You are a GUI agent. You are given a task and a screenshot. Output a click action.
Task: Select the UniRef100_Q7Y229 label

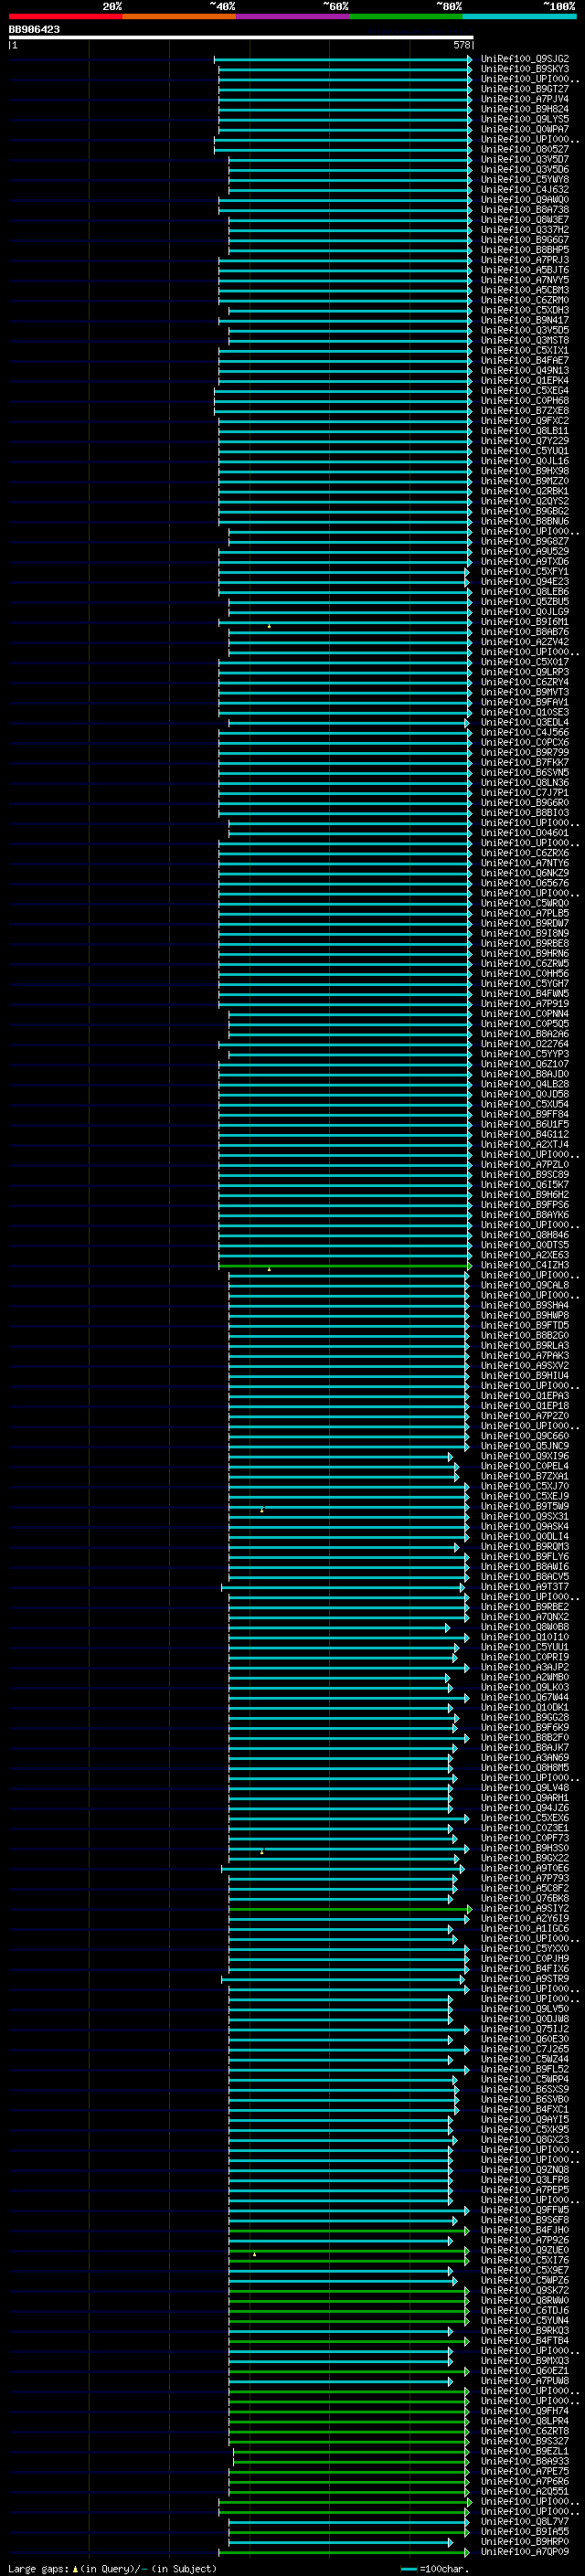(525, 441)
